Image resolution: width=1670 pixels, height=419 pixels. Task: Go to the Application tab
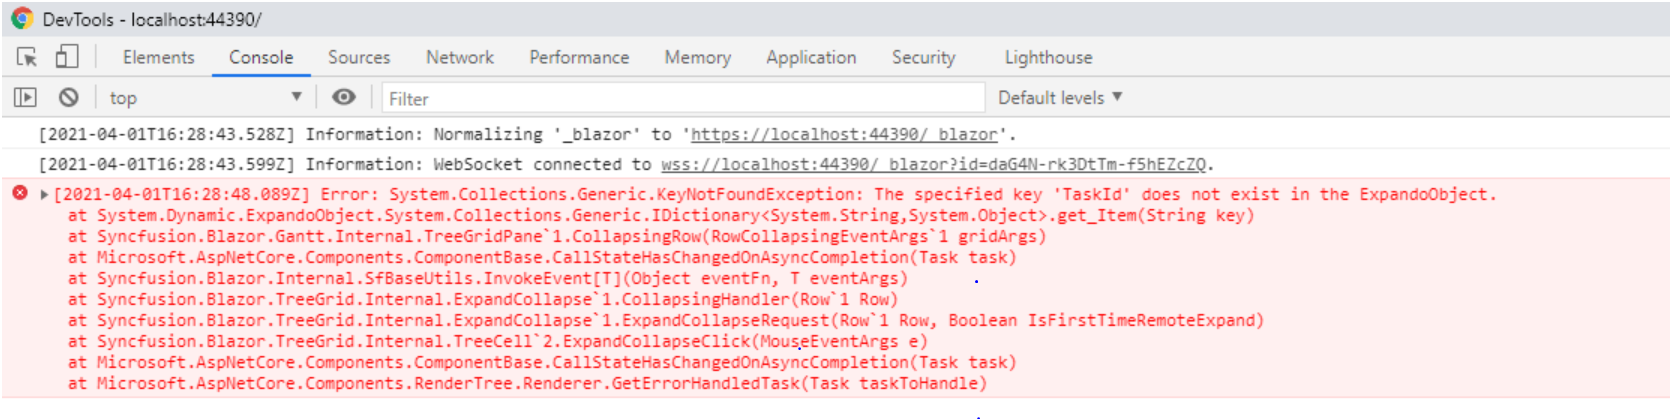[811, 57]
